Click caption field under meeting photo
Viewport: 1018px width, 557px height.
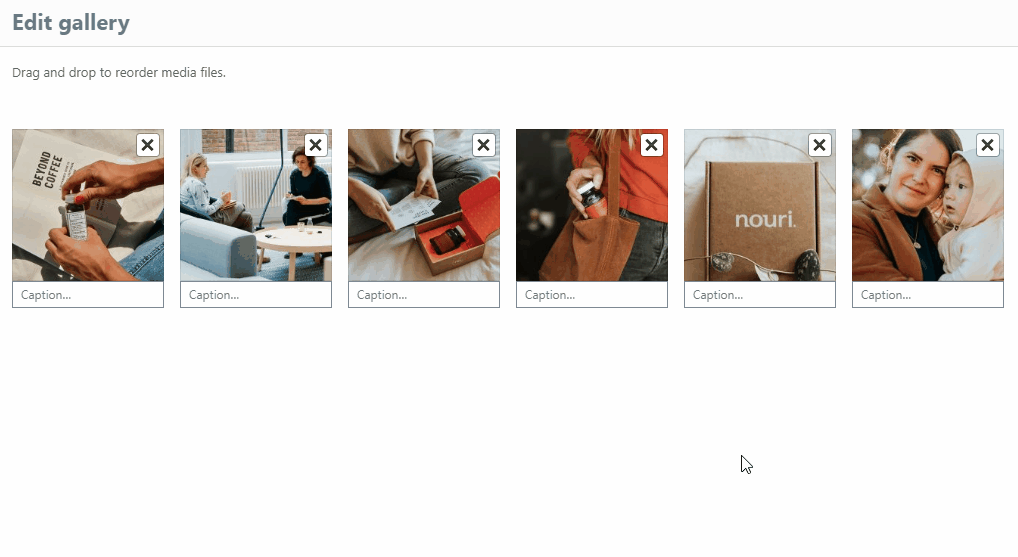tap(256, 295)
